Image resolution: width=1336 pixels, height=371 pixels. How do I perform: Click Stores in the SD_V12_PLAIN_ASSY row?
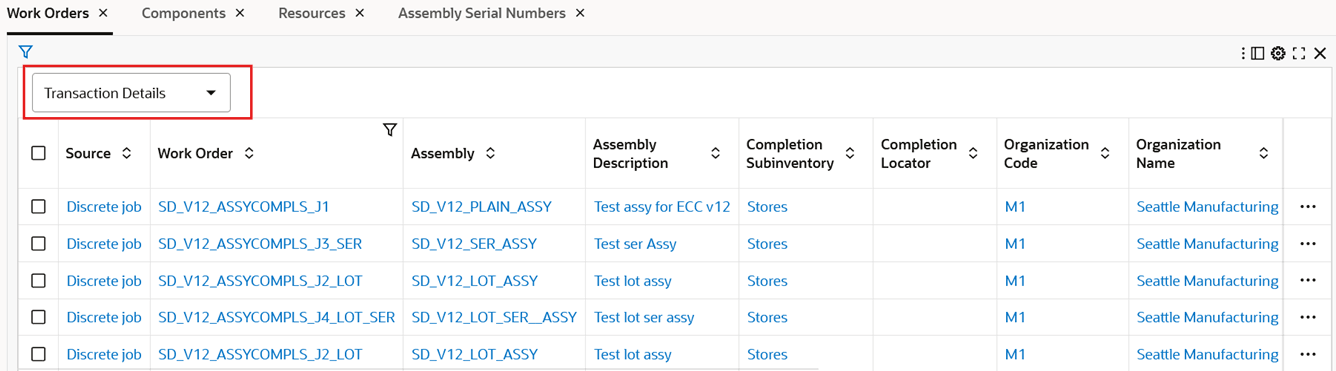coord(767,207)
